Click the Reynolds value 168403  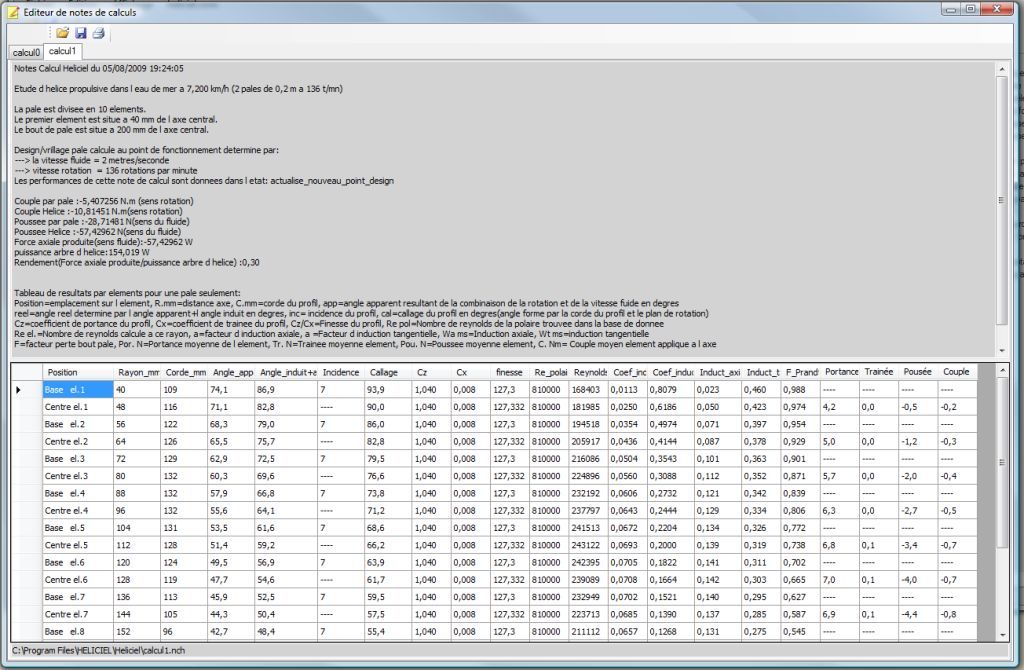click(589, 390)
